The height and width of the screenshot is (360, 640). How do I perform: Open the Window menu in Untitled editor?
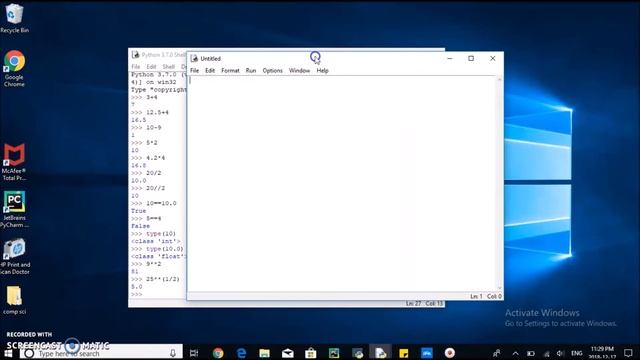299,71
